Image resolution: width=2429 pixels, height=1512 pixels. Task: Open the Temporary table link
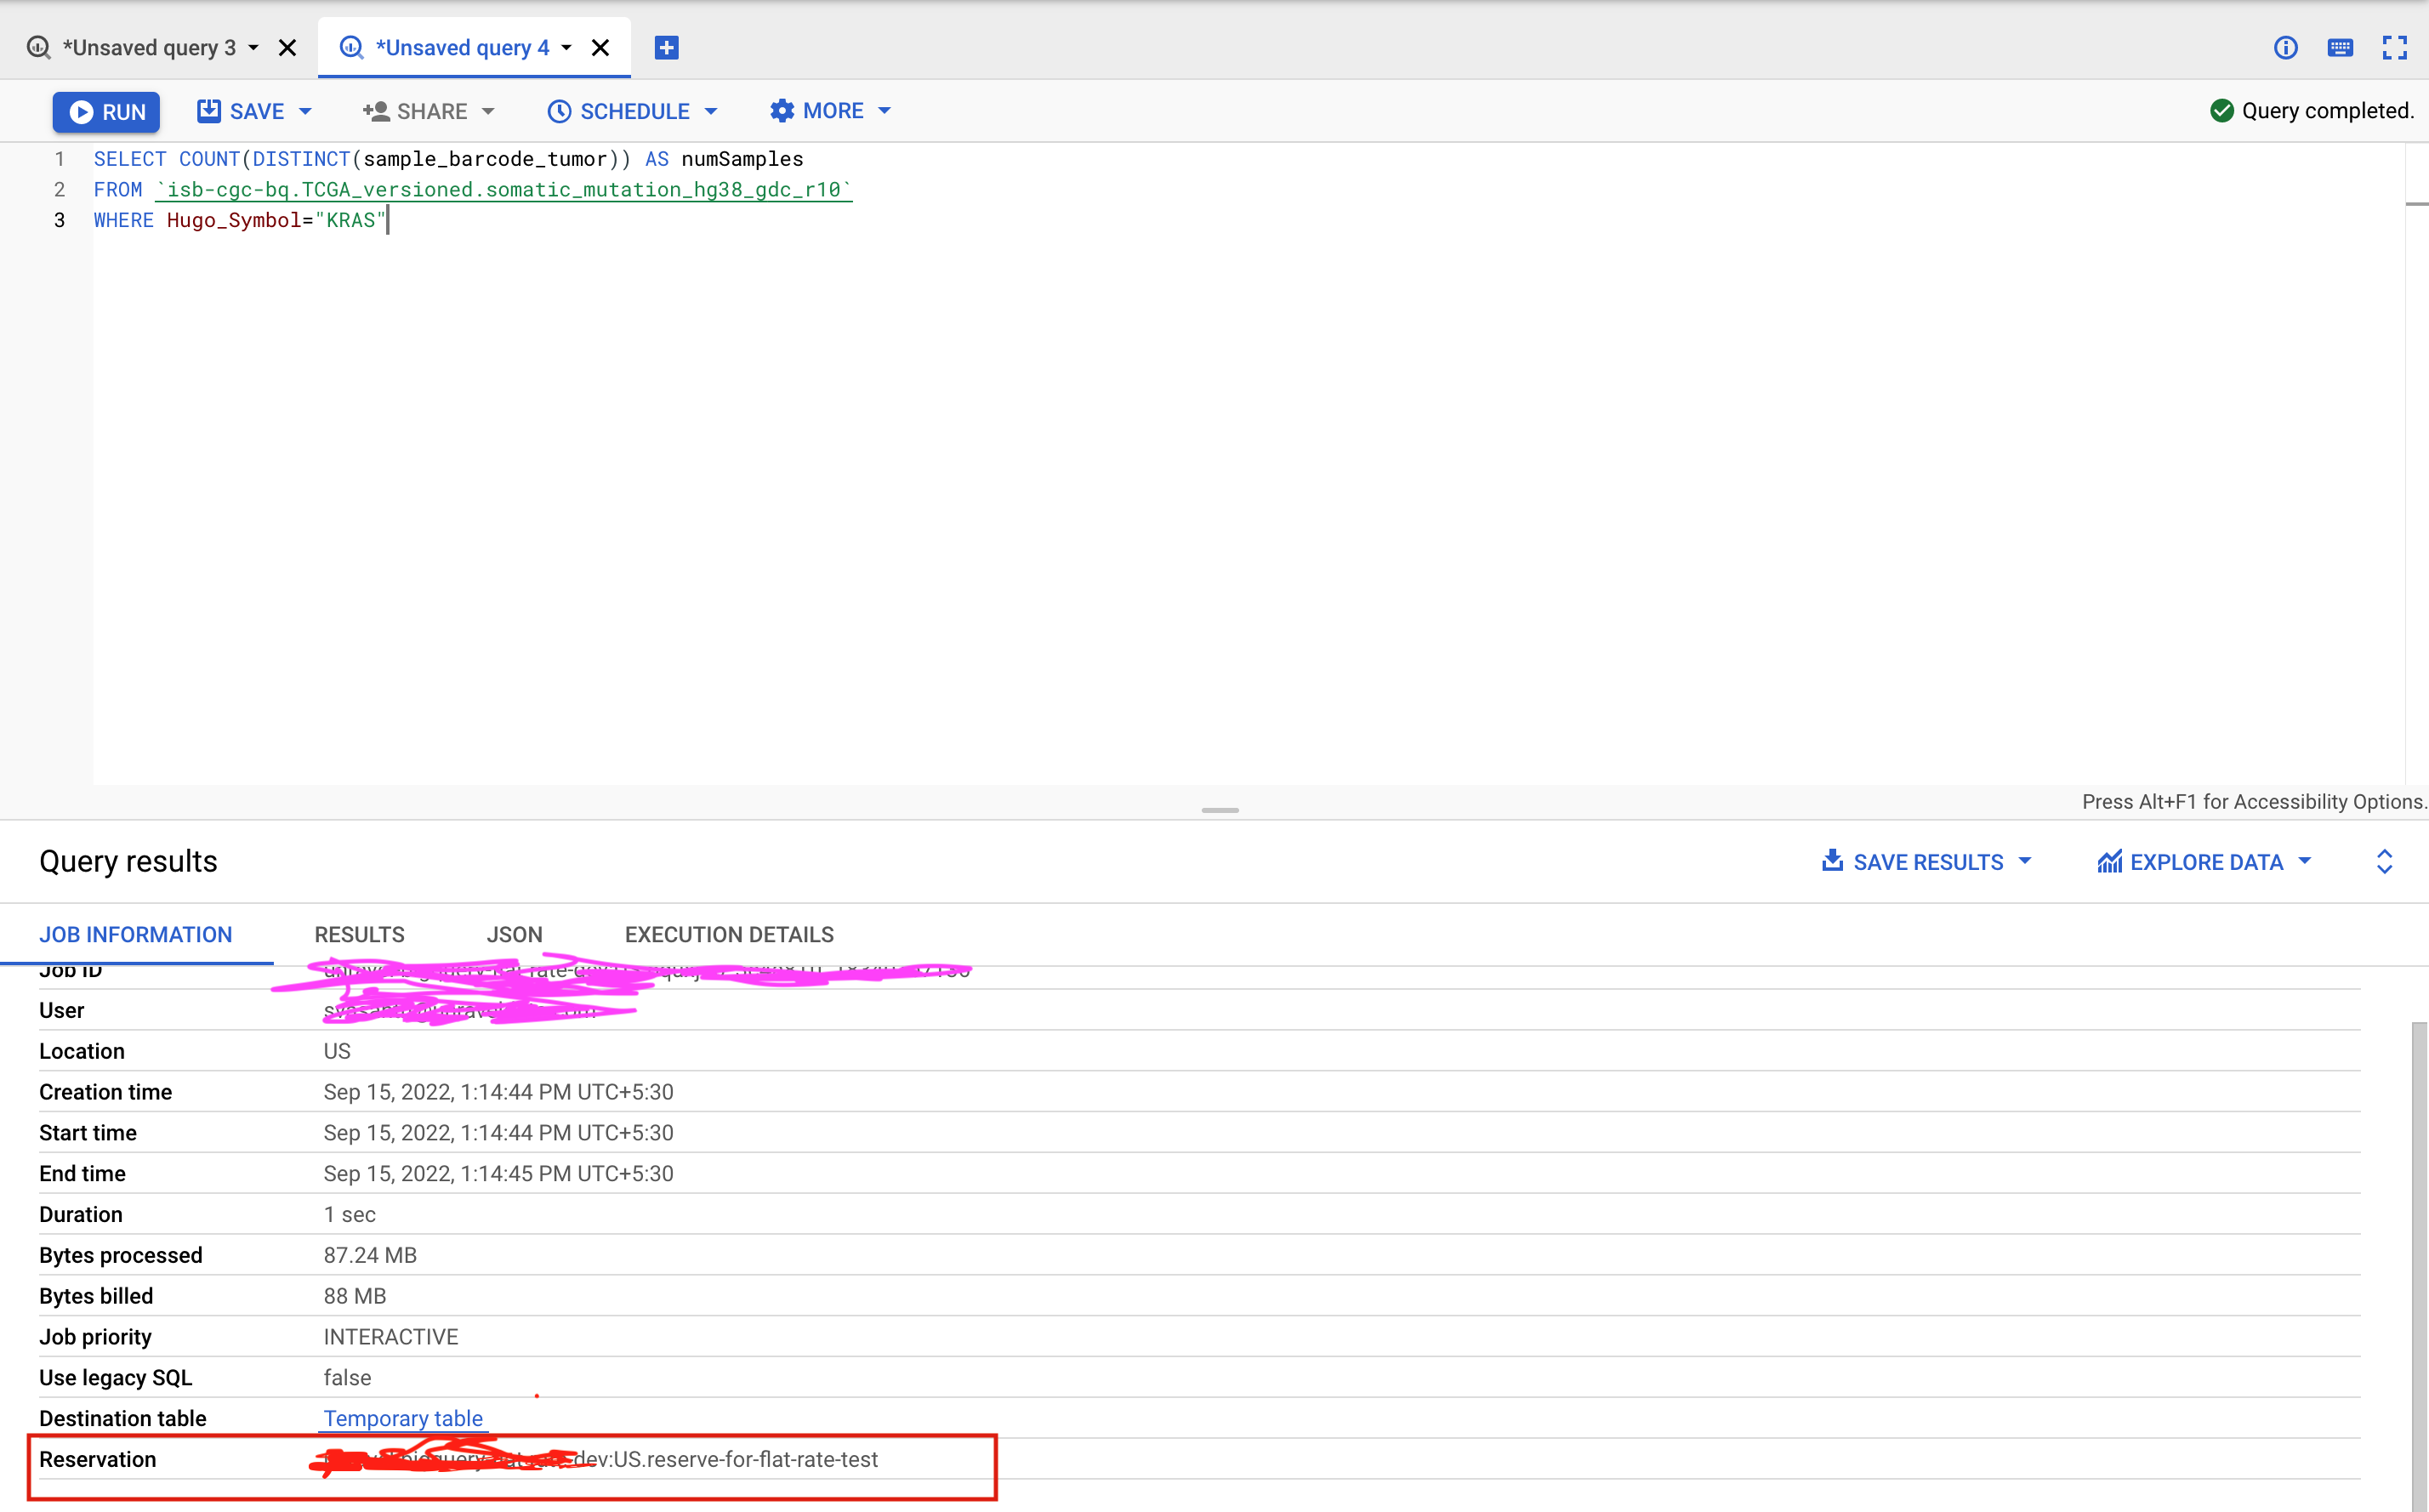(x=403, y=1418)
